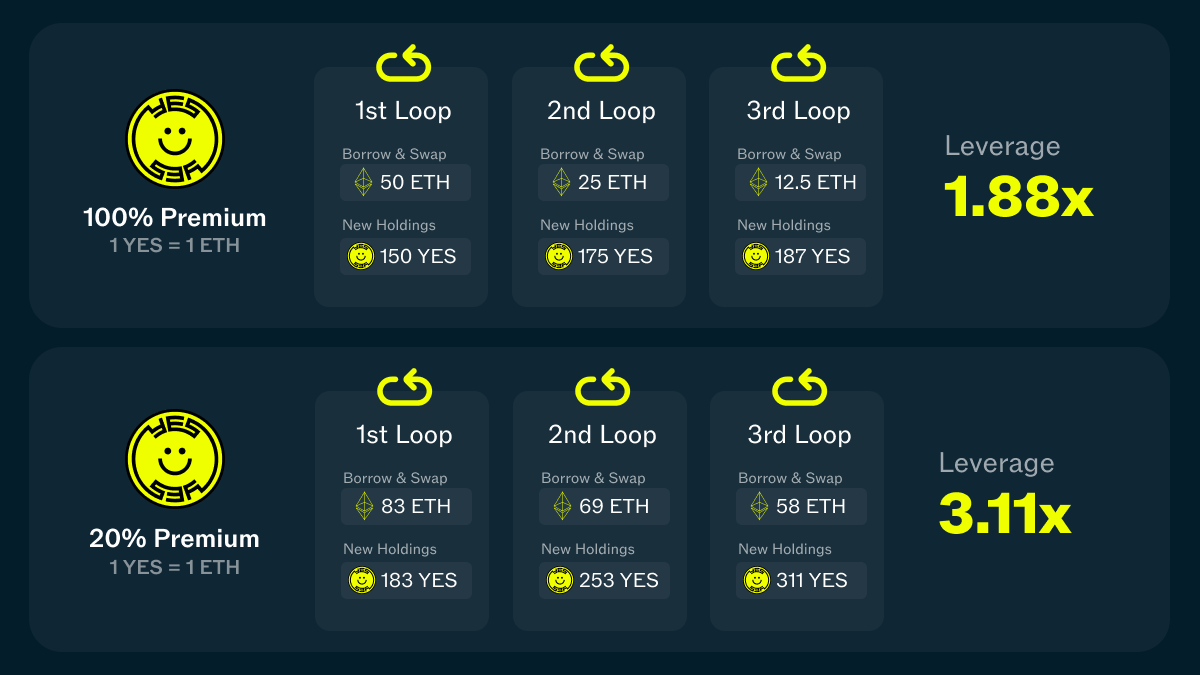The width and height of the screenshot is (1200, 675).
Task: Click the 100% Premium heading
Action: pos(175,218)
